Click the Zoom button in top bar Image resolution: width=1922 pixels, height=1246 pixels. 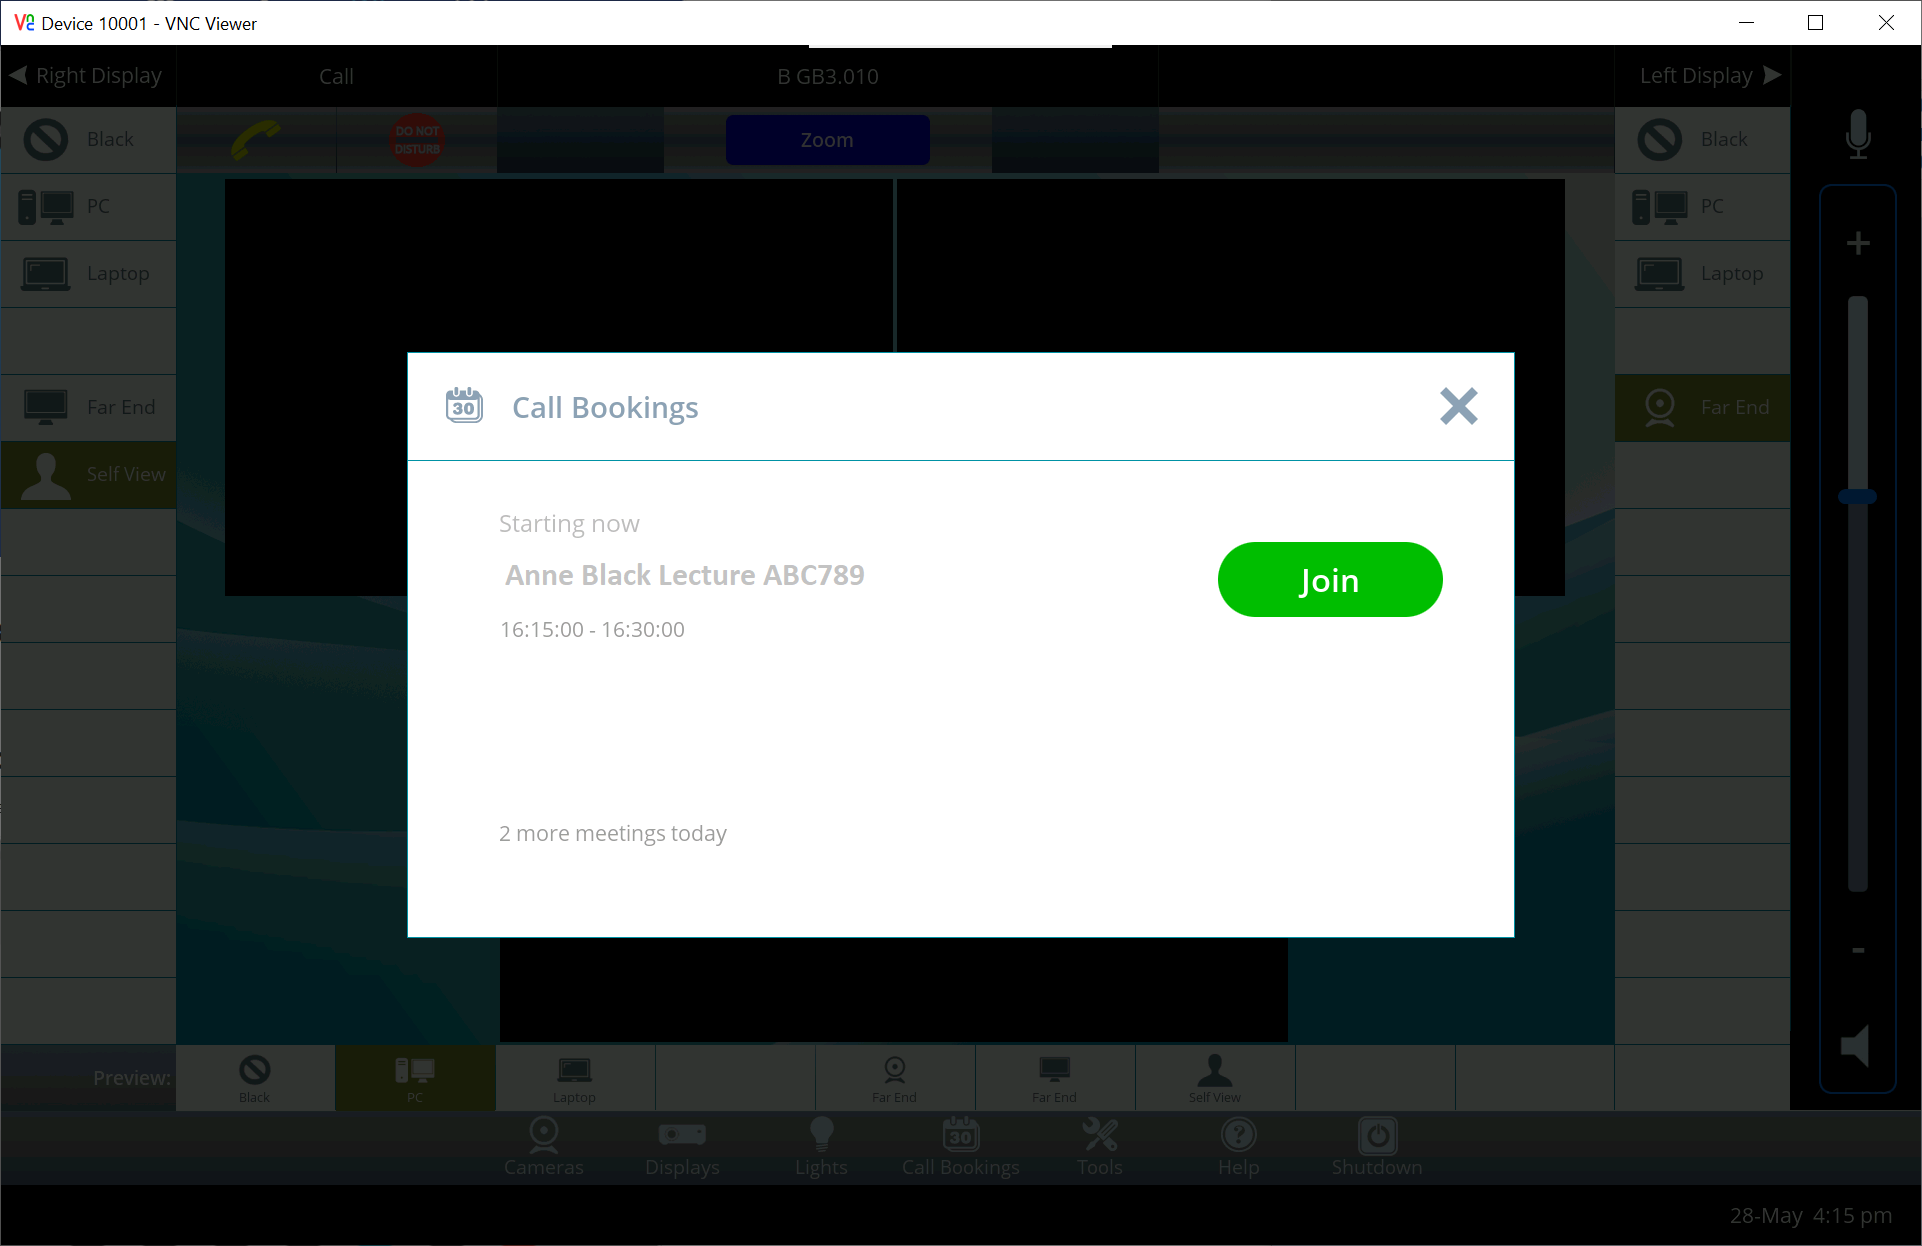(x=827, y=140)
